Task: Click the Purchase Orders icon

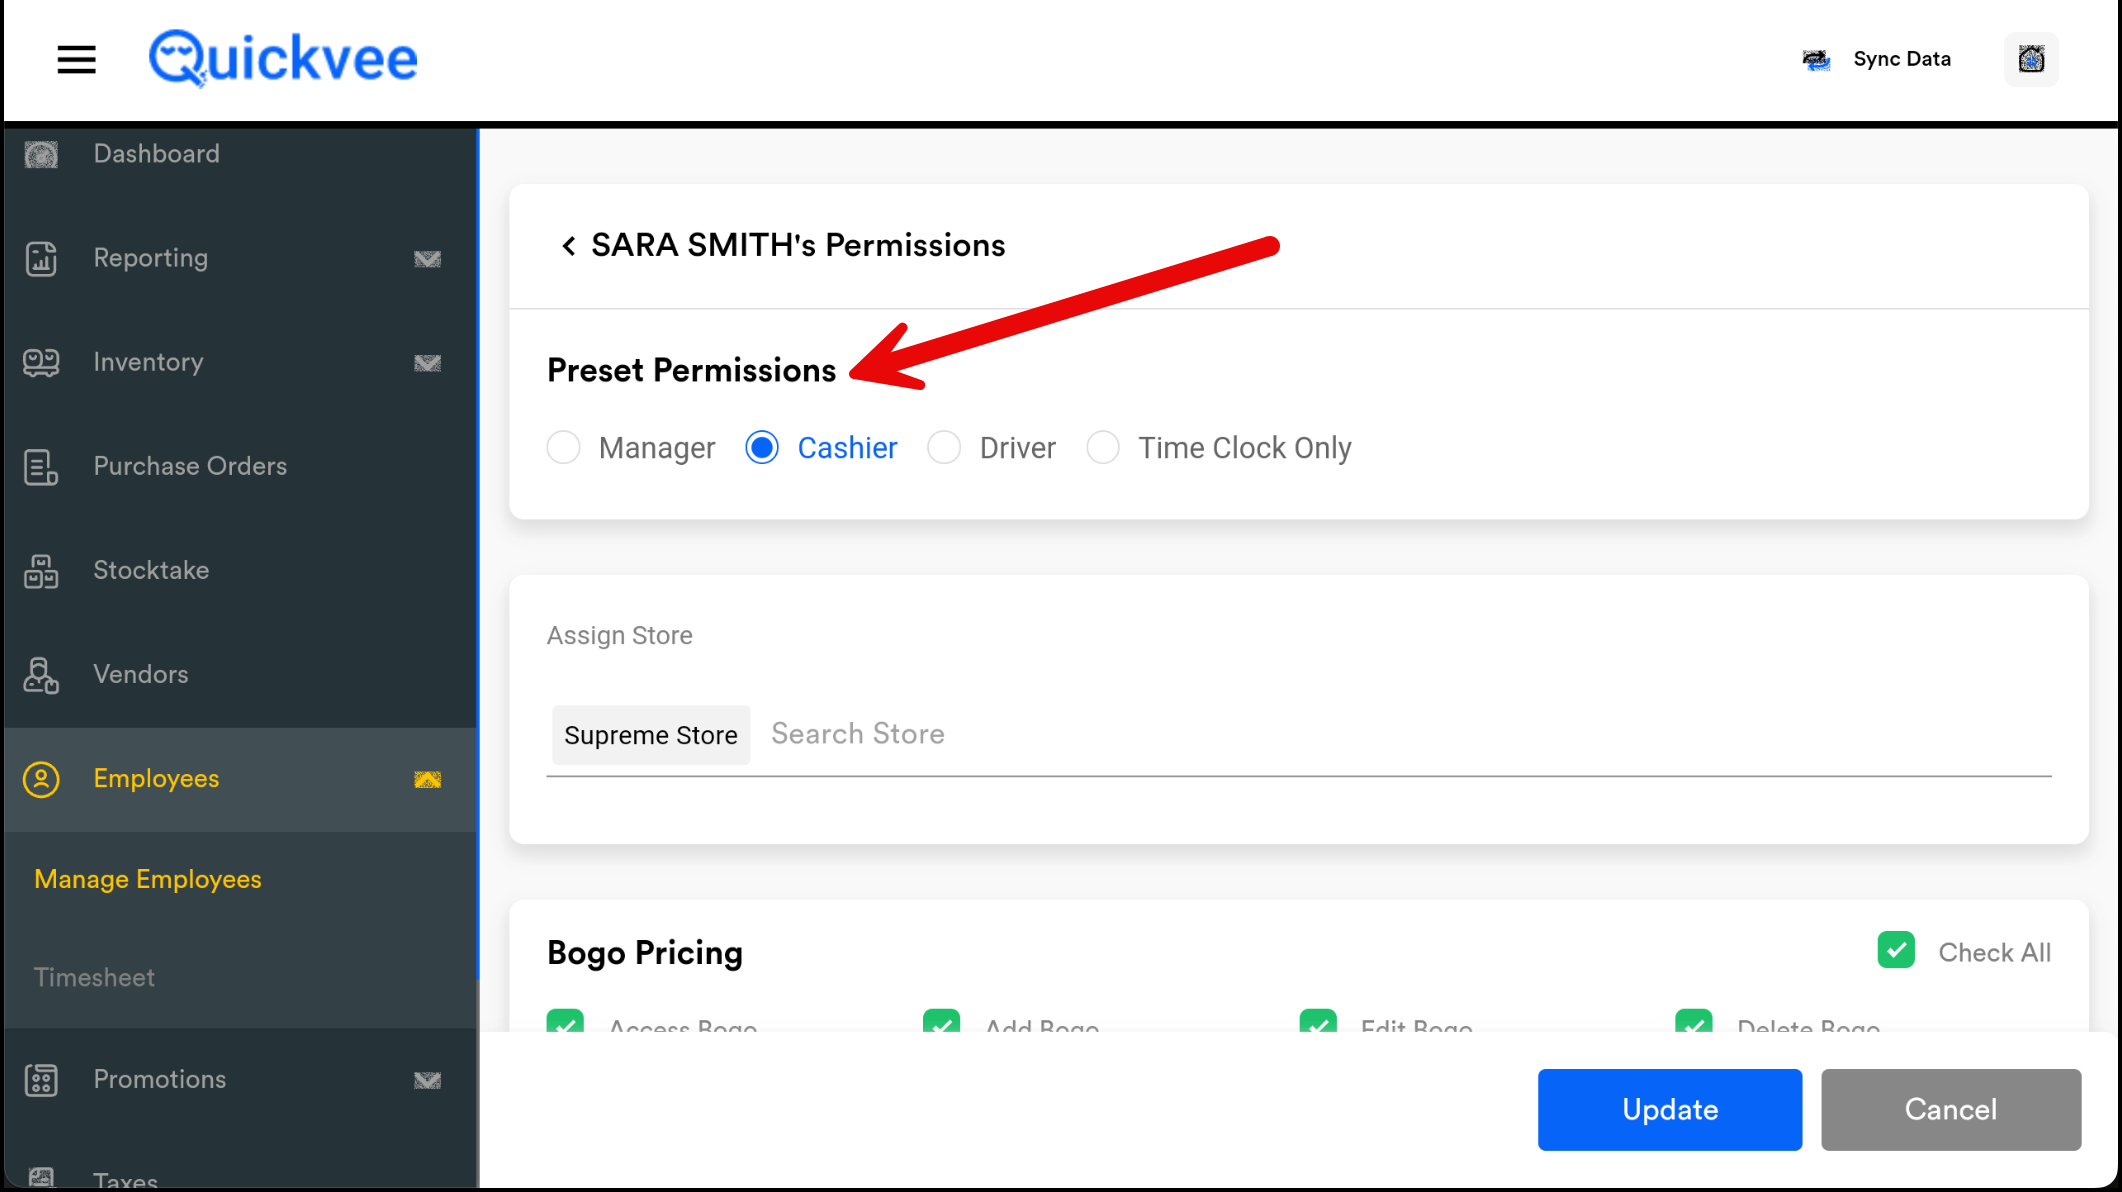Action: click(x=41, y=466)
